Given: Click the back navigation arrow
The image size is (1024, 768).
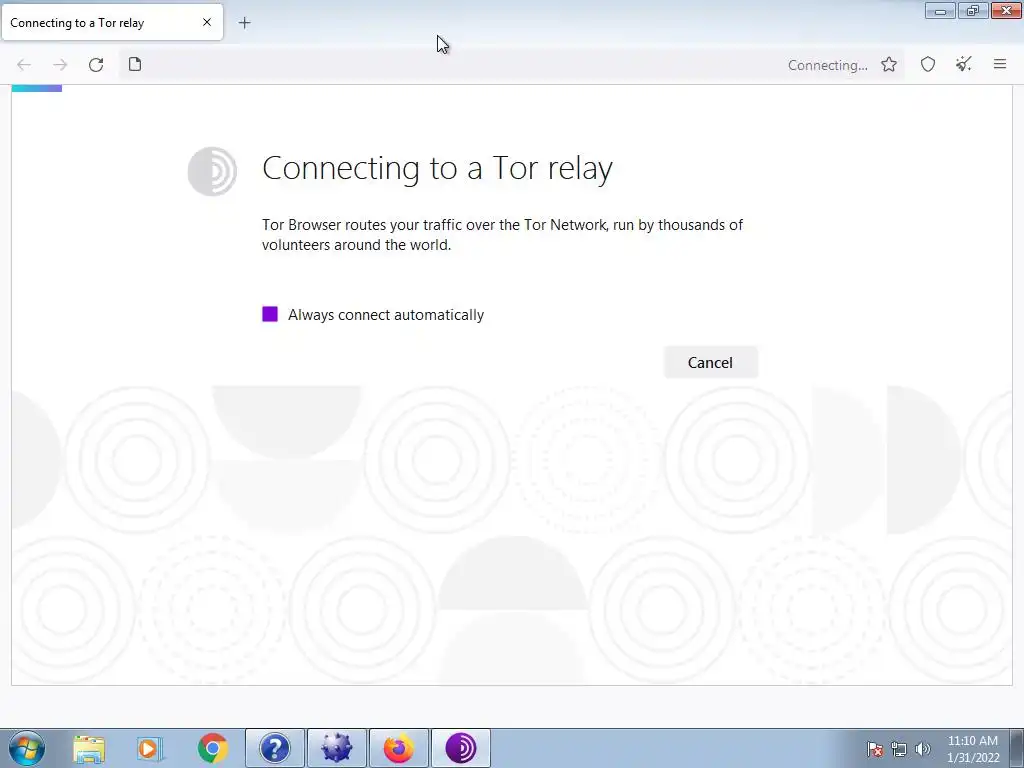Looking at the screenshot, I should (24, 65).
